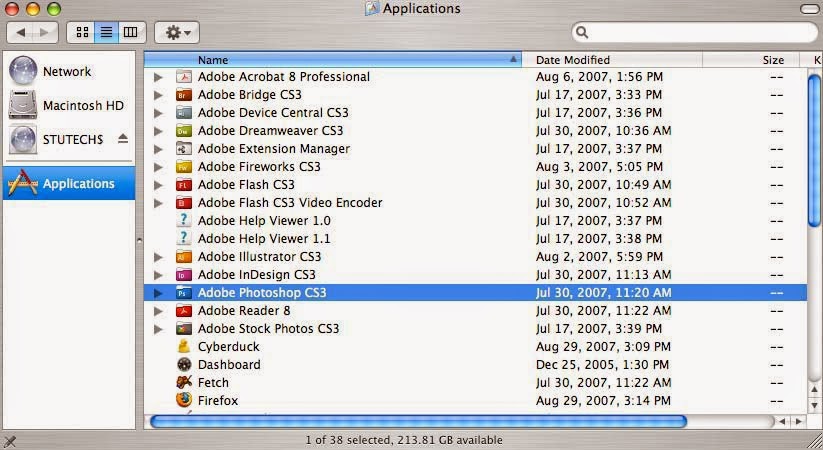The height and width of the screenshot is (450, 823).
Task: Expand the Adobe Fireworks CS3 folder
Action: (158, 167)
